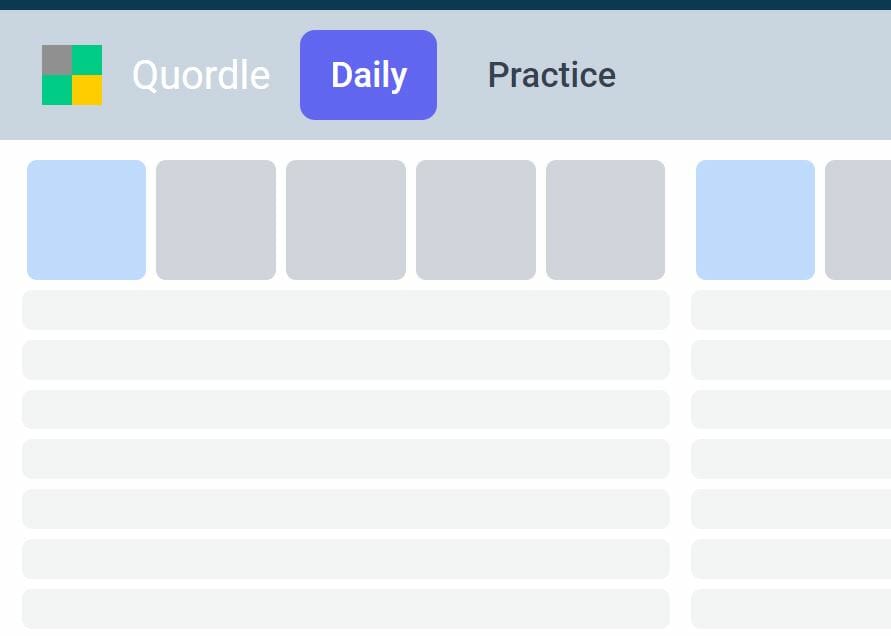The height and width of the screenshot is (636, 891).
Task: Click second gray tile in left board row
Action: pos(216,220)
